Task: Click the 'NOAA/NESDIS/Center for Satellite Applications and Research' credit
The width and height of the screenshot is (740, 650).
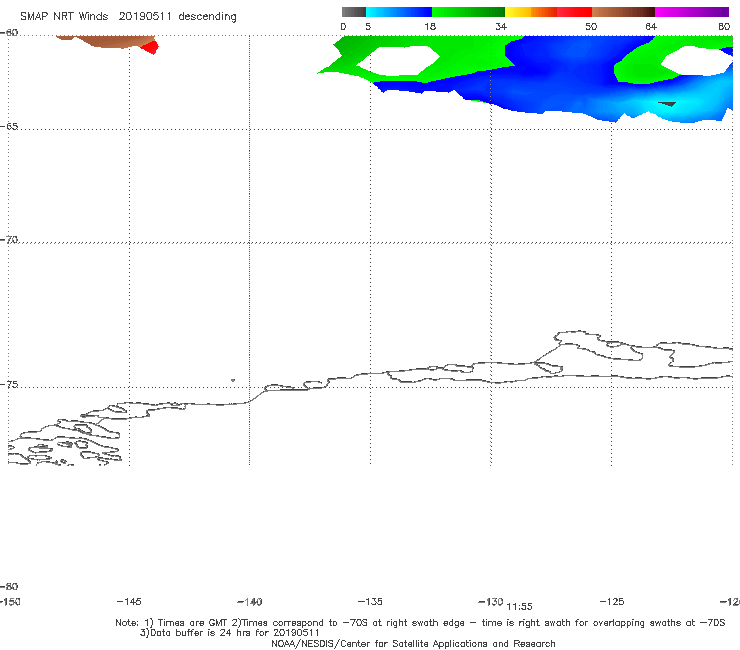Action: pos(413,643)
